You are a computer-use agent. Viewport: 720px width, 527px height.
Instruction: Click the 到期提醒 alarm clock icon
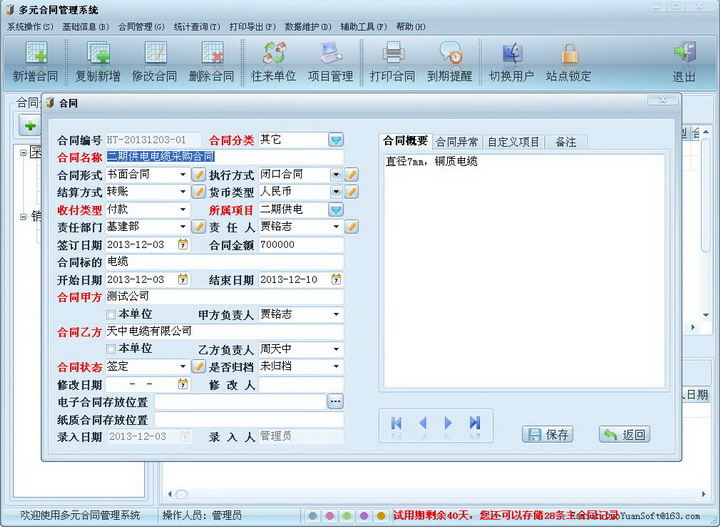[x=449, y=54]
